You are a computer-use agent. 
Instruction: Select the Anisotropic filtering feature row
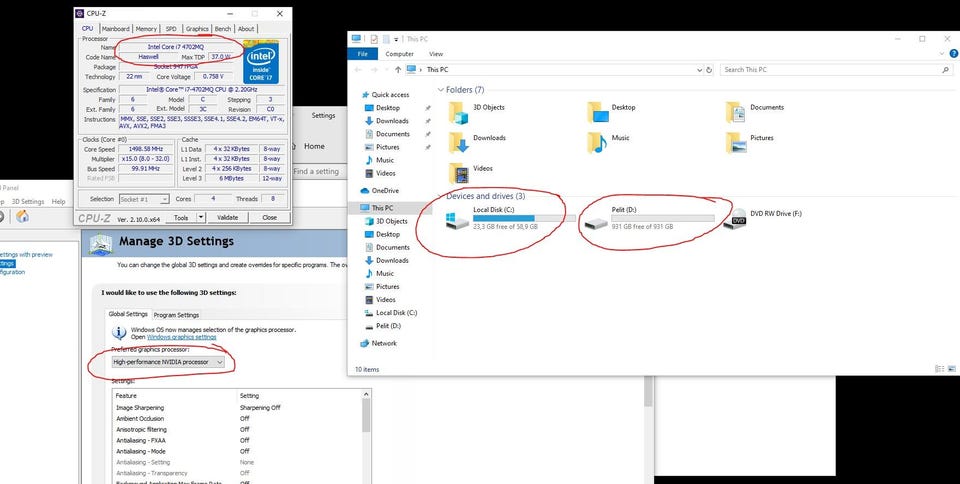(237, 430)
